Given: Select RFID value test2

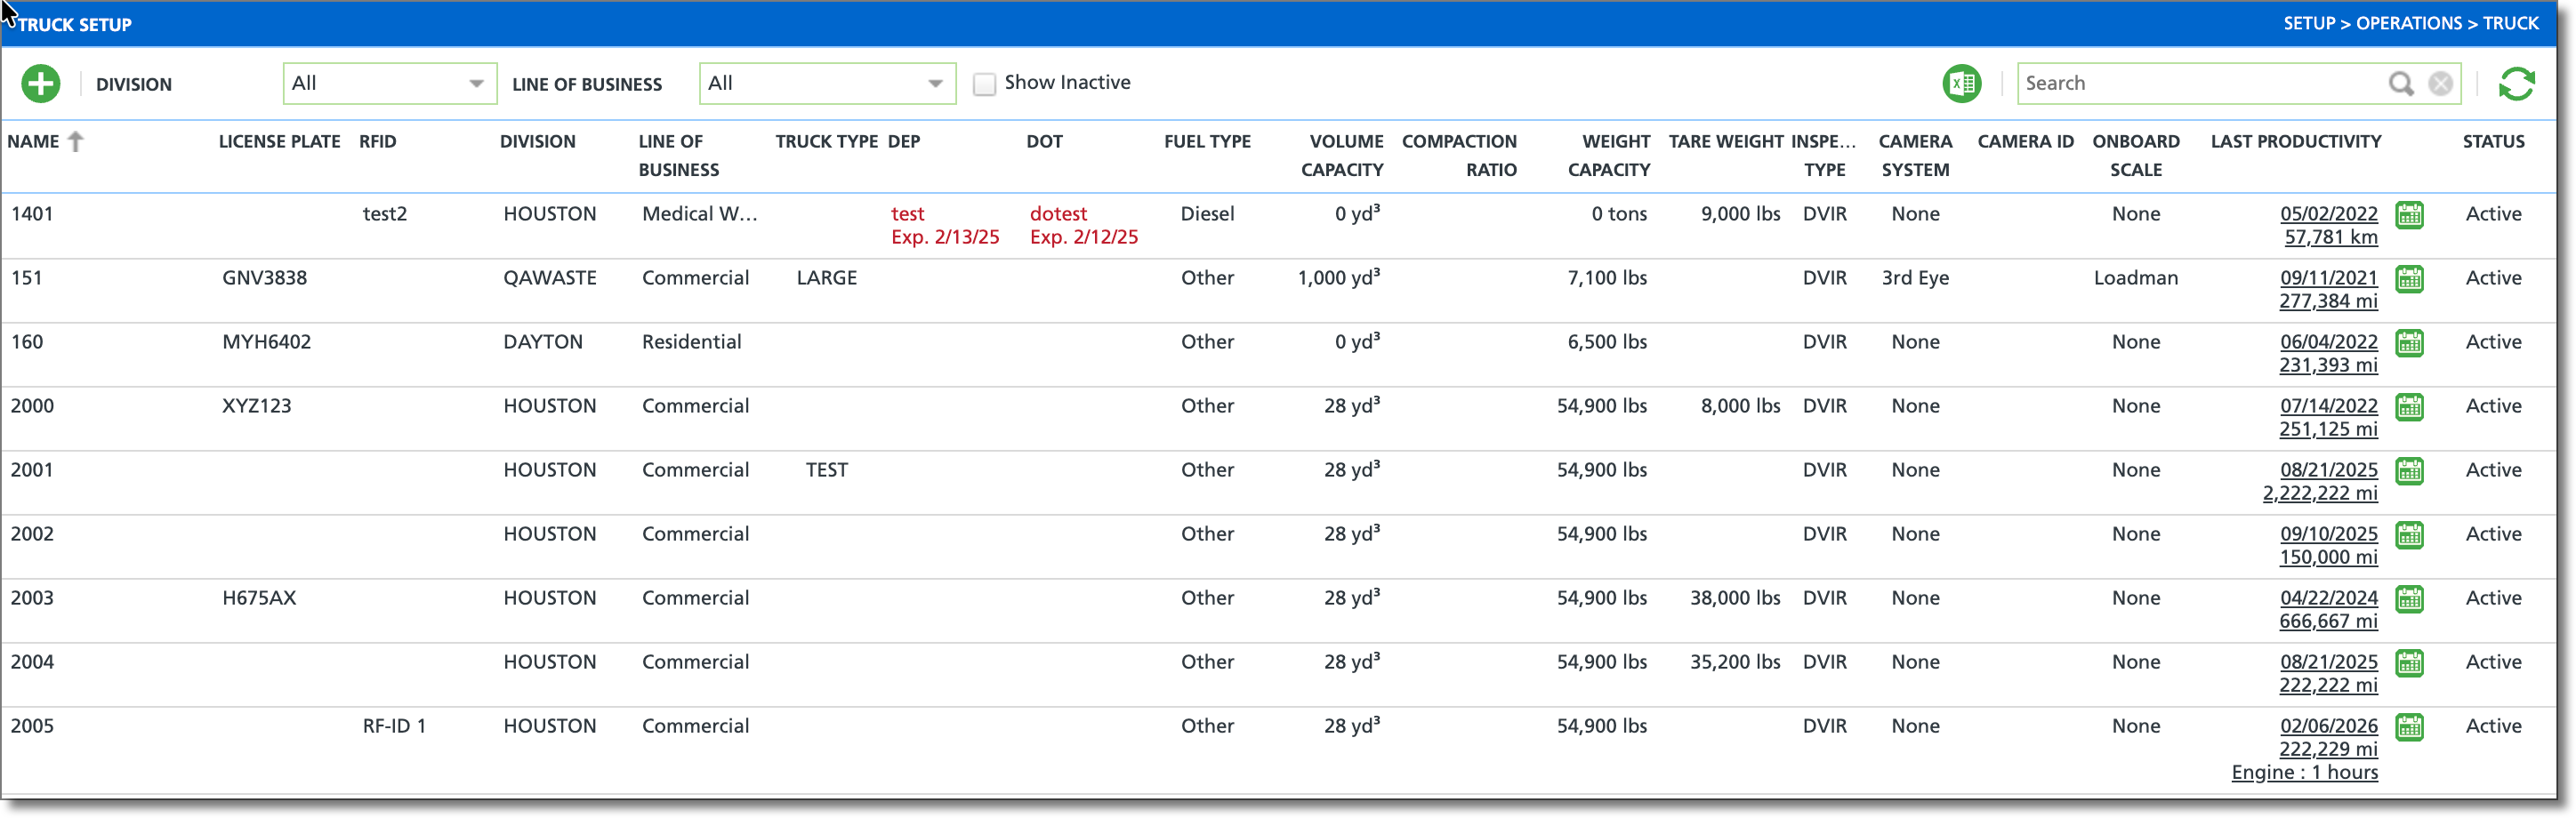Looking at the screenshot, I should (384, 214).
